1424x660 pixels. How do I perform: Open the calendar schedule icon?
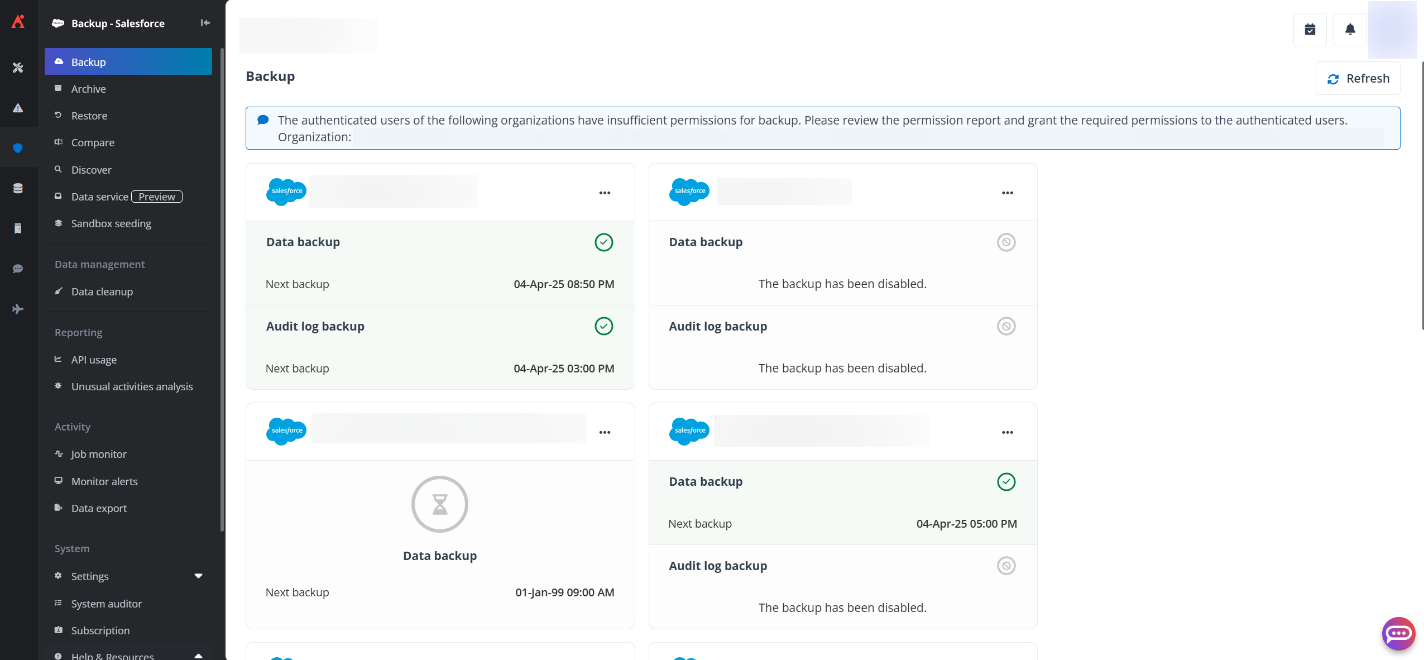pos(1310,29)
